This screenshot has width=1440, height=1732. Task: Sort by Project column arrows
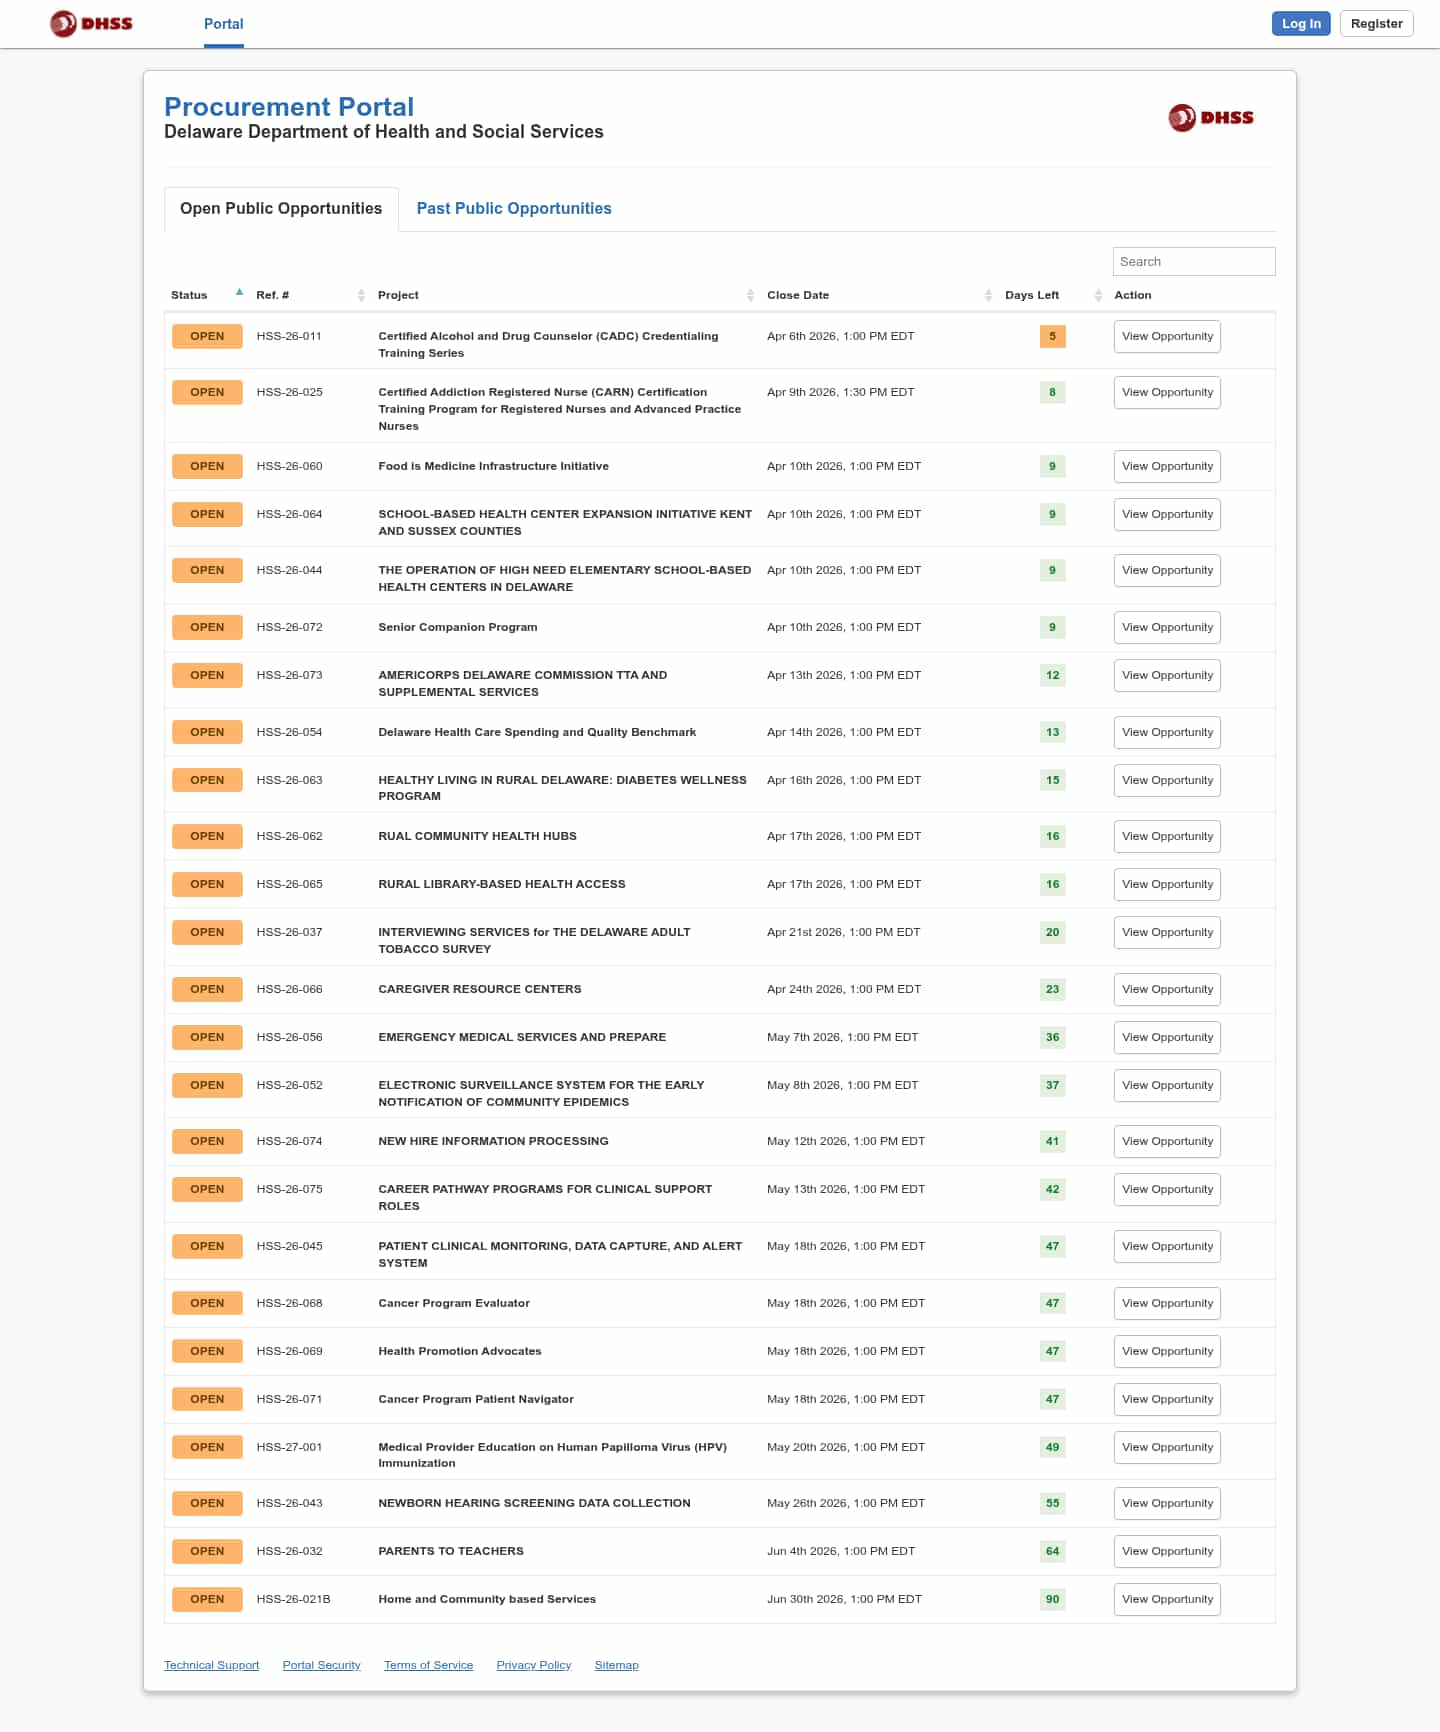coord(750,295)
